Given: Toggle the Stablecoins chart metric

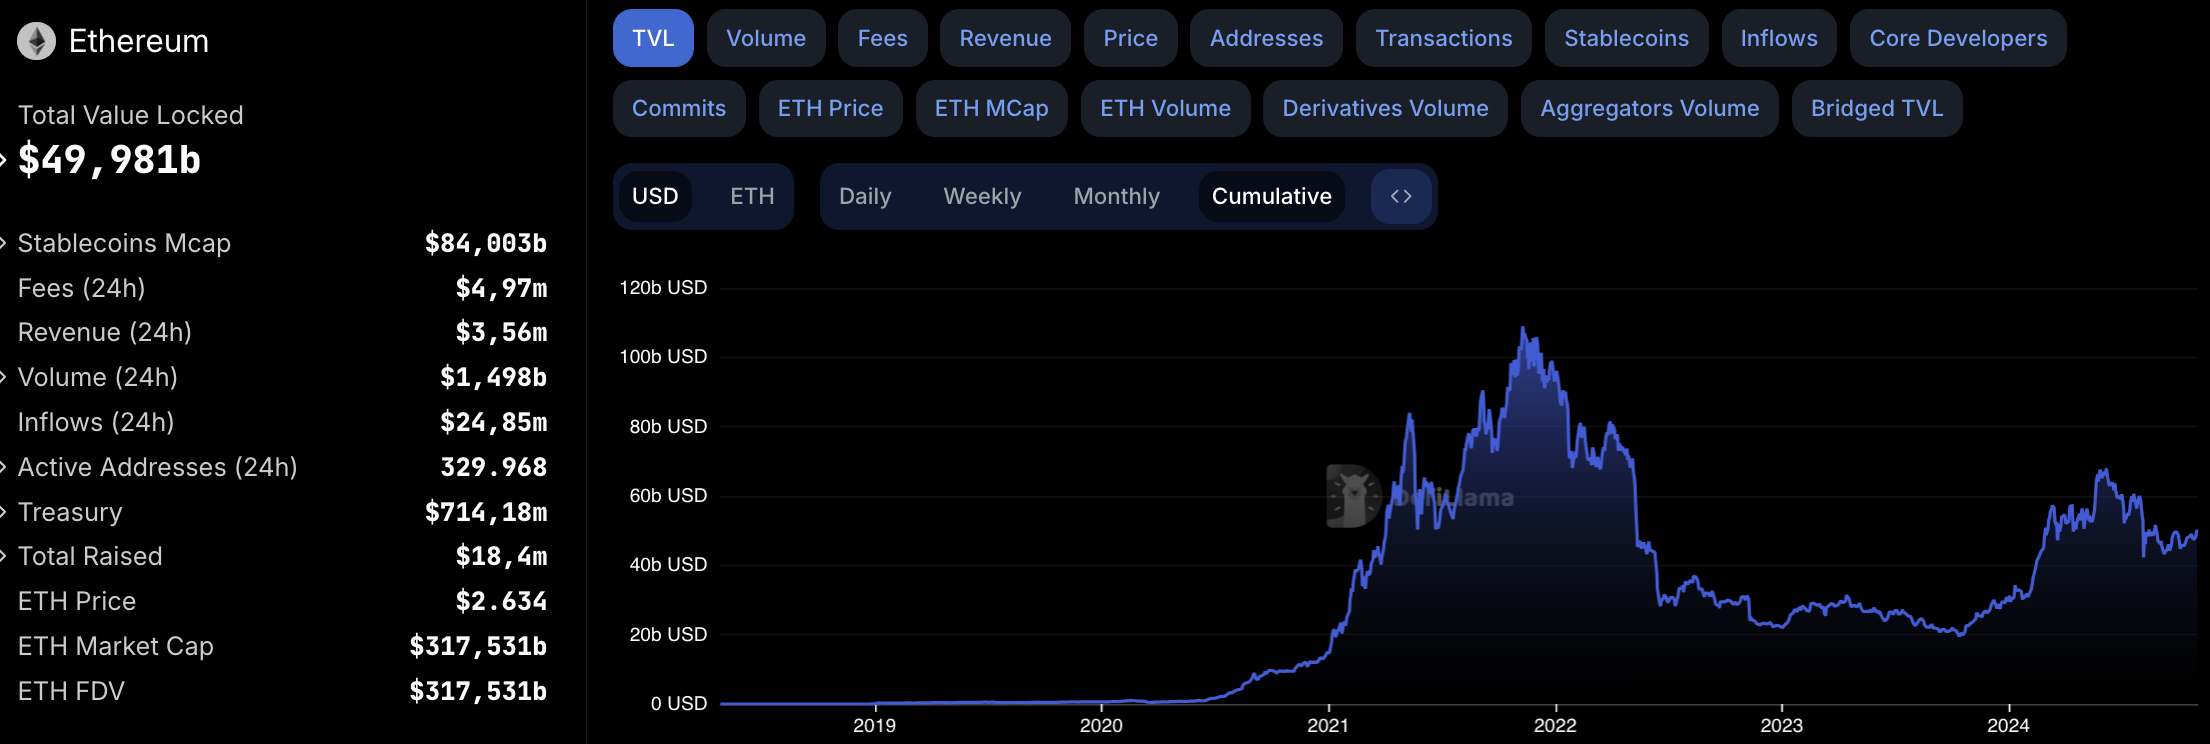Looking at the screenshot, I should pos(1627,38).
